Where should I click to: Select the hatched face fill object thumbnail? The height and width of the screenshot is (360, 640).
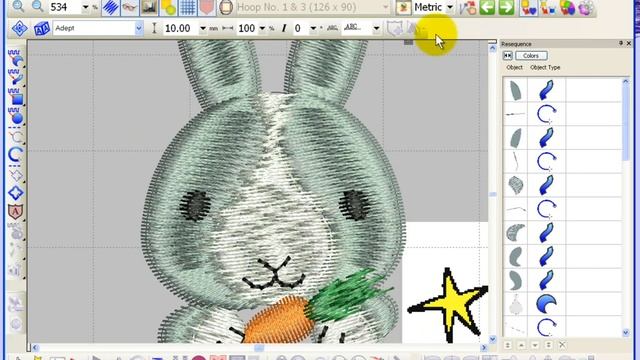515,185
